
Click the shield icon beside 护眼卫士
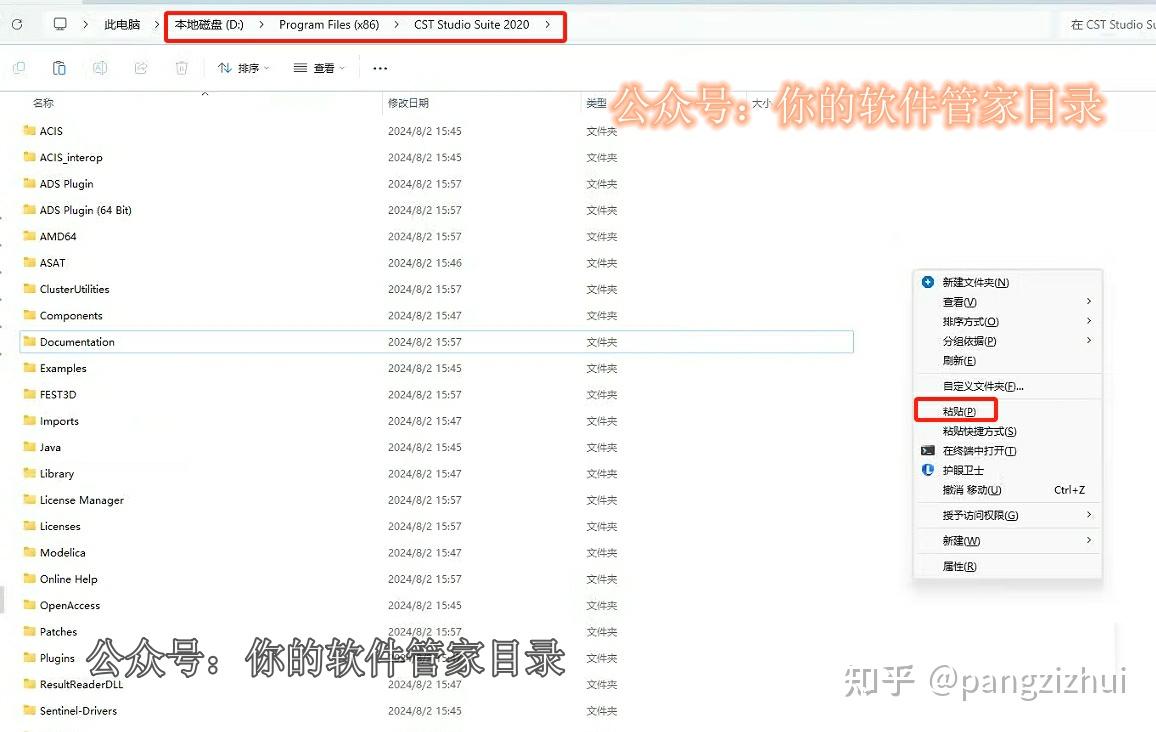[x=927, y=470]
